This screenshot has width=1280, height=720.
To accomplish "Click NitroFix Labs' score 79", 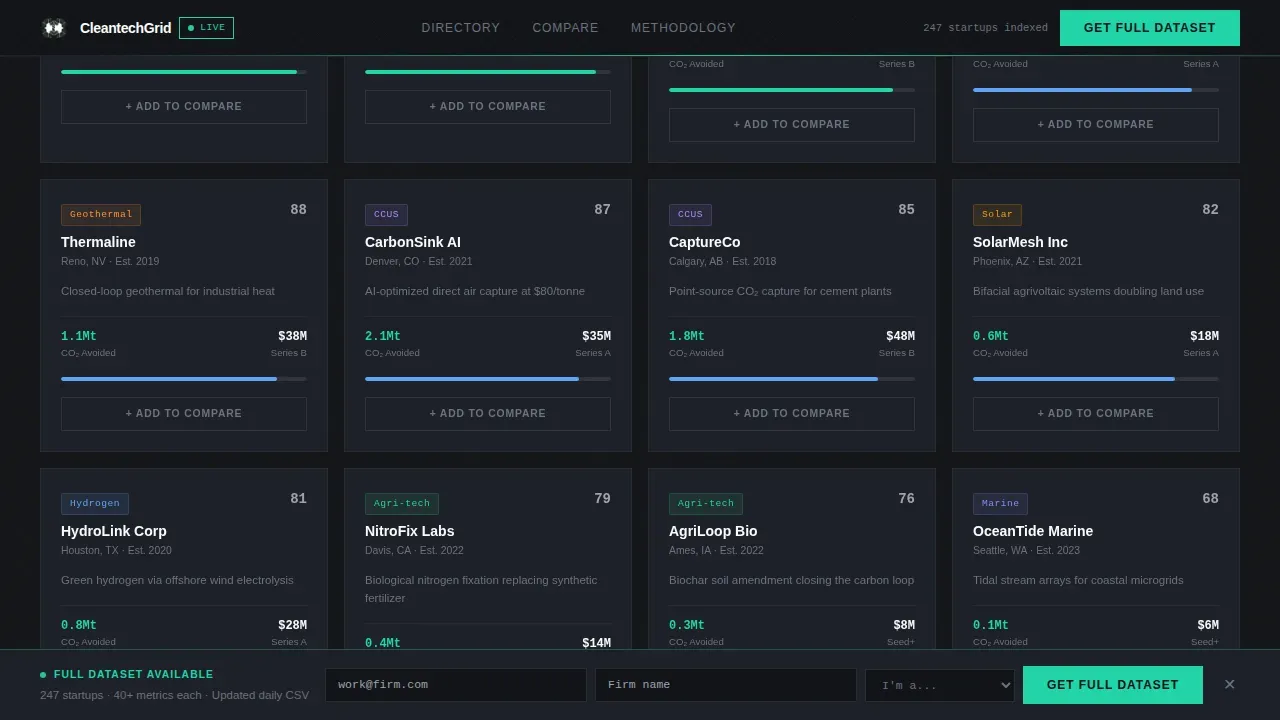I will [602, 499].
